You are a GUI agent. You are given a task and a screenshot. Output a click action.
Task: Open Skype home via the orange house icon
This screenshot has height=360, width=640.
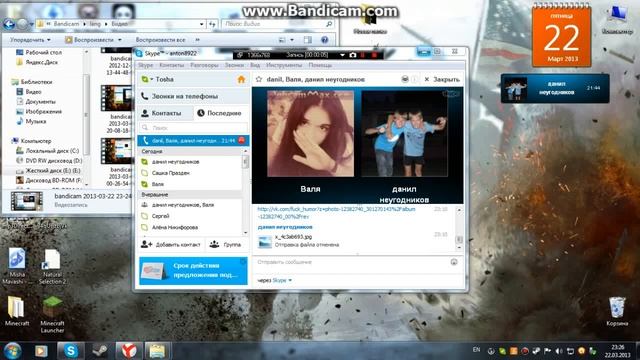(241, 79)
